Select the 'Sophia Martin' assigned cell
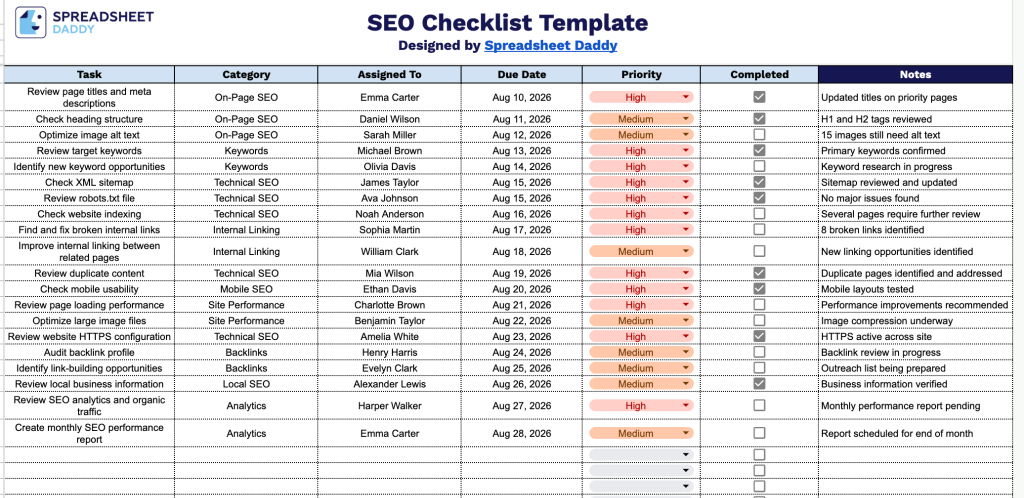This screenshot has height=498, width=1024. coord(389,230)
